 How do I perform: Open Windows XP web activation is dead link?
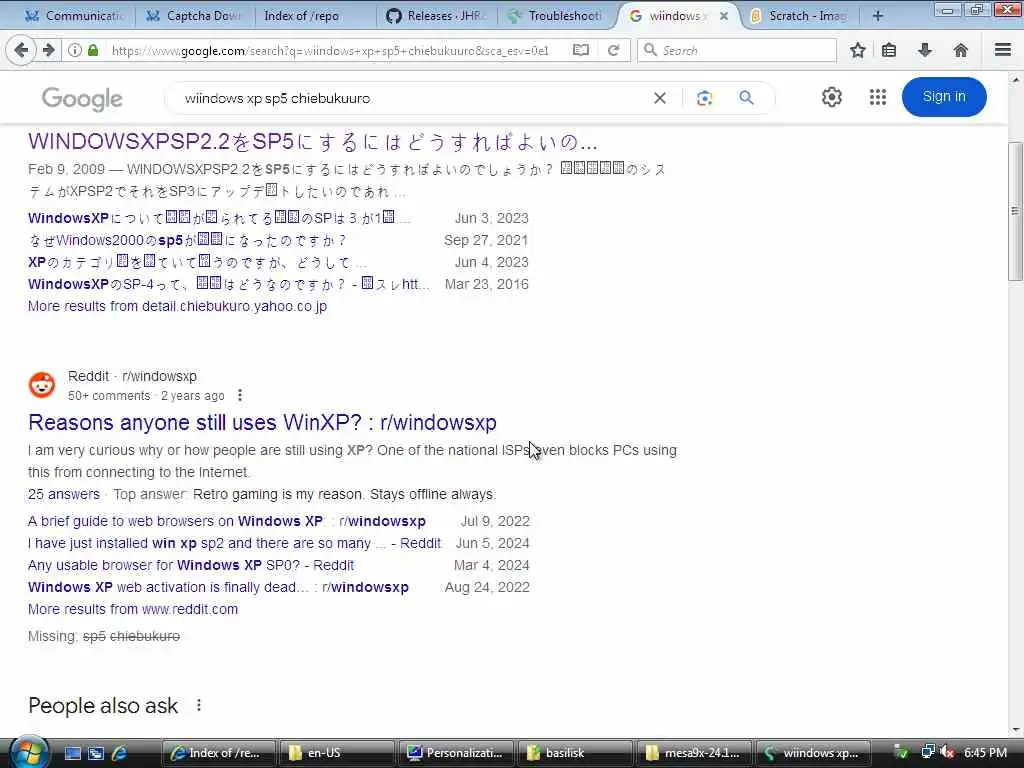tap(218, 587)
